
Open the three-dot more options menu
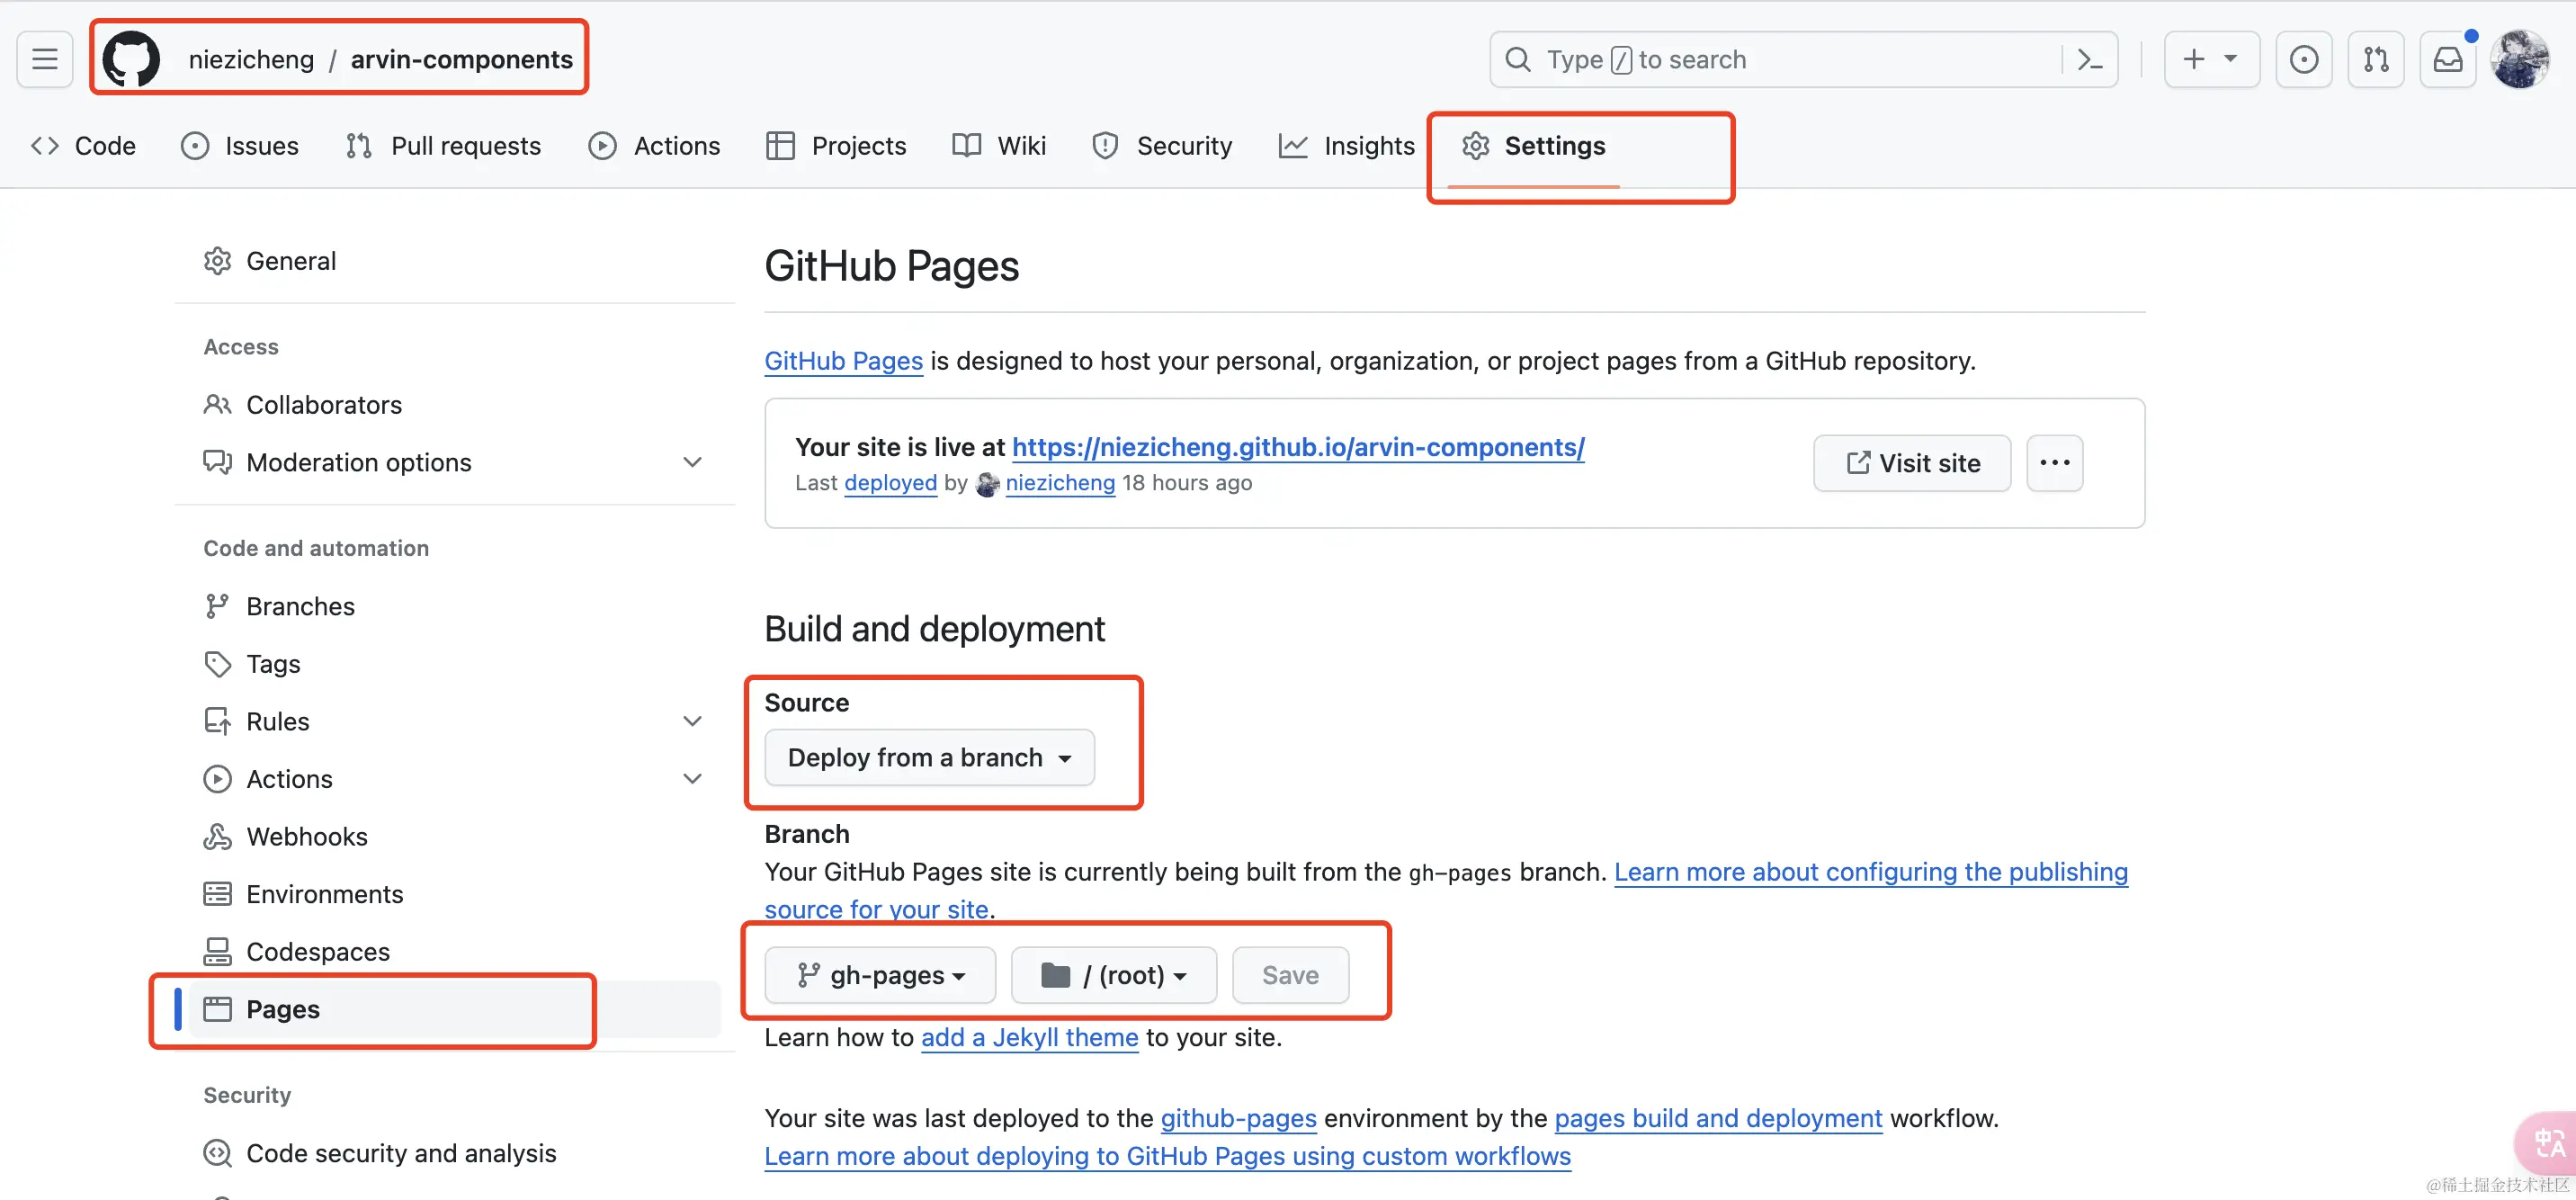2055,463
